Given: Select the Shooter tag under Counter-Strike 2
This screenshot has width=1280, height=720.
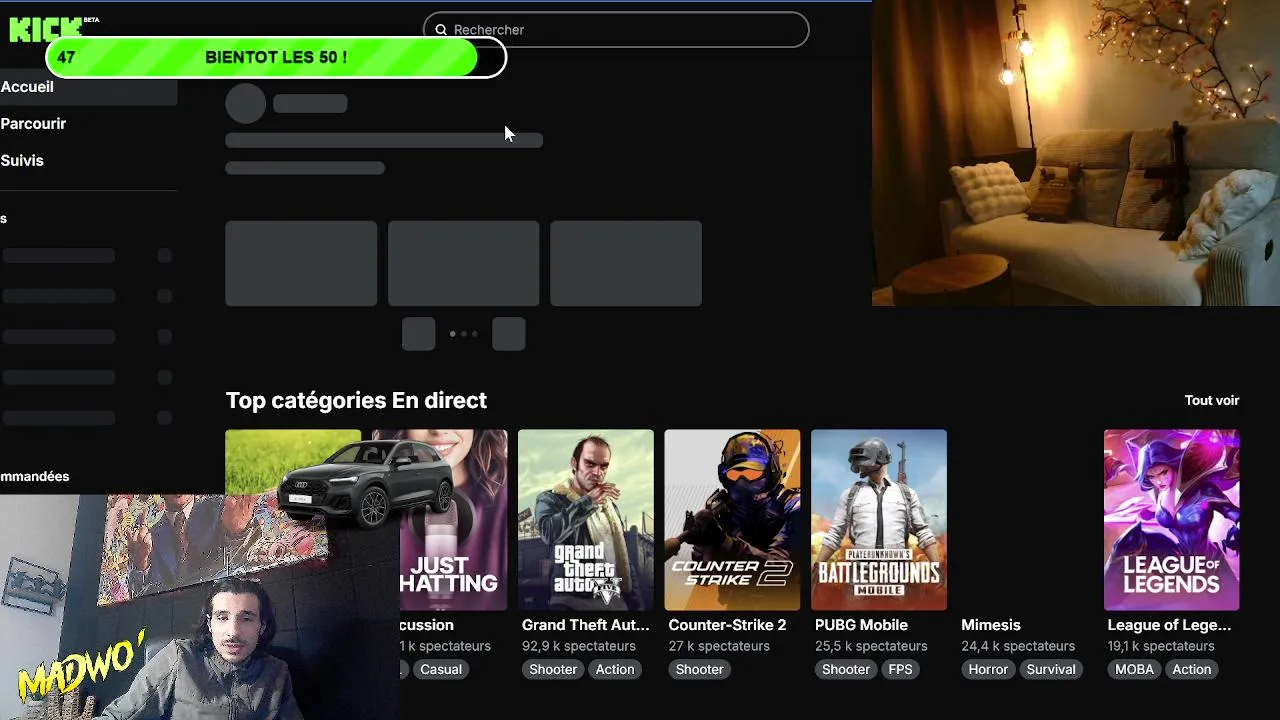Looking at the screenshot, I should pos(699,669).
